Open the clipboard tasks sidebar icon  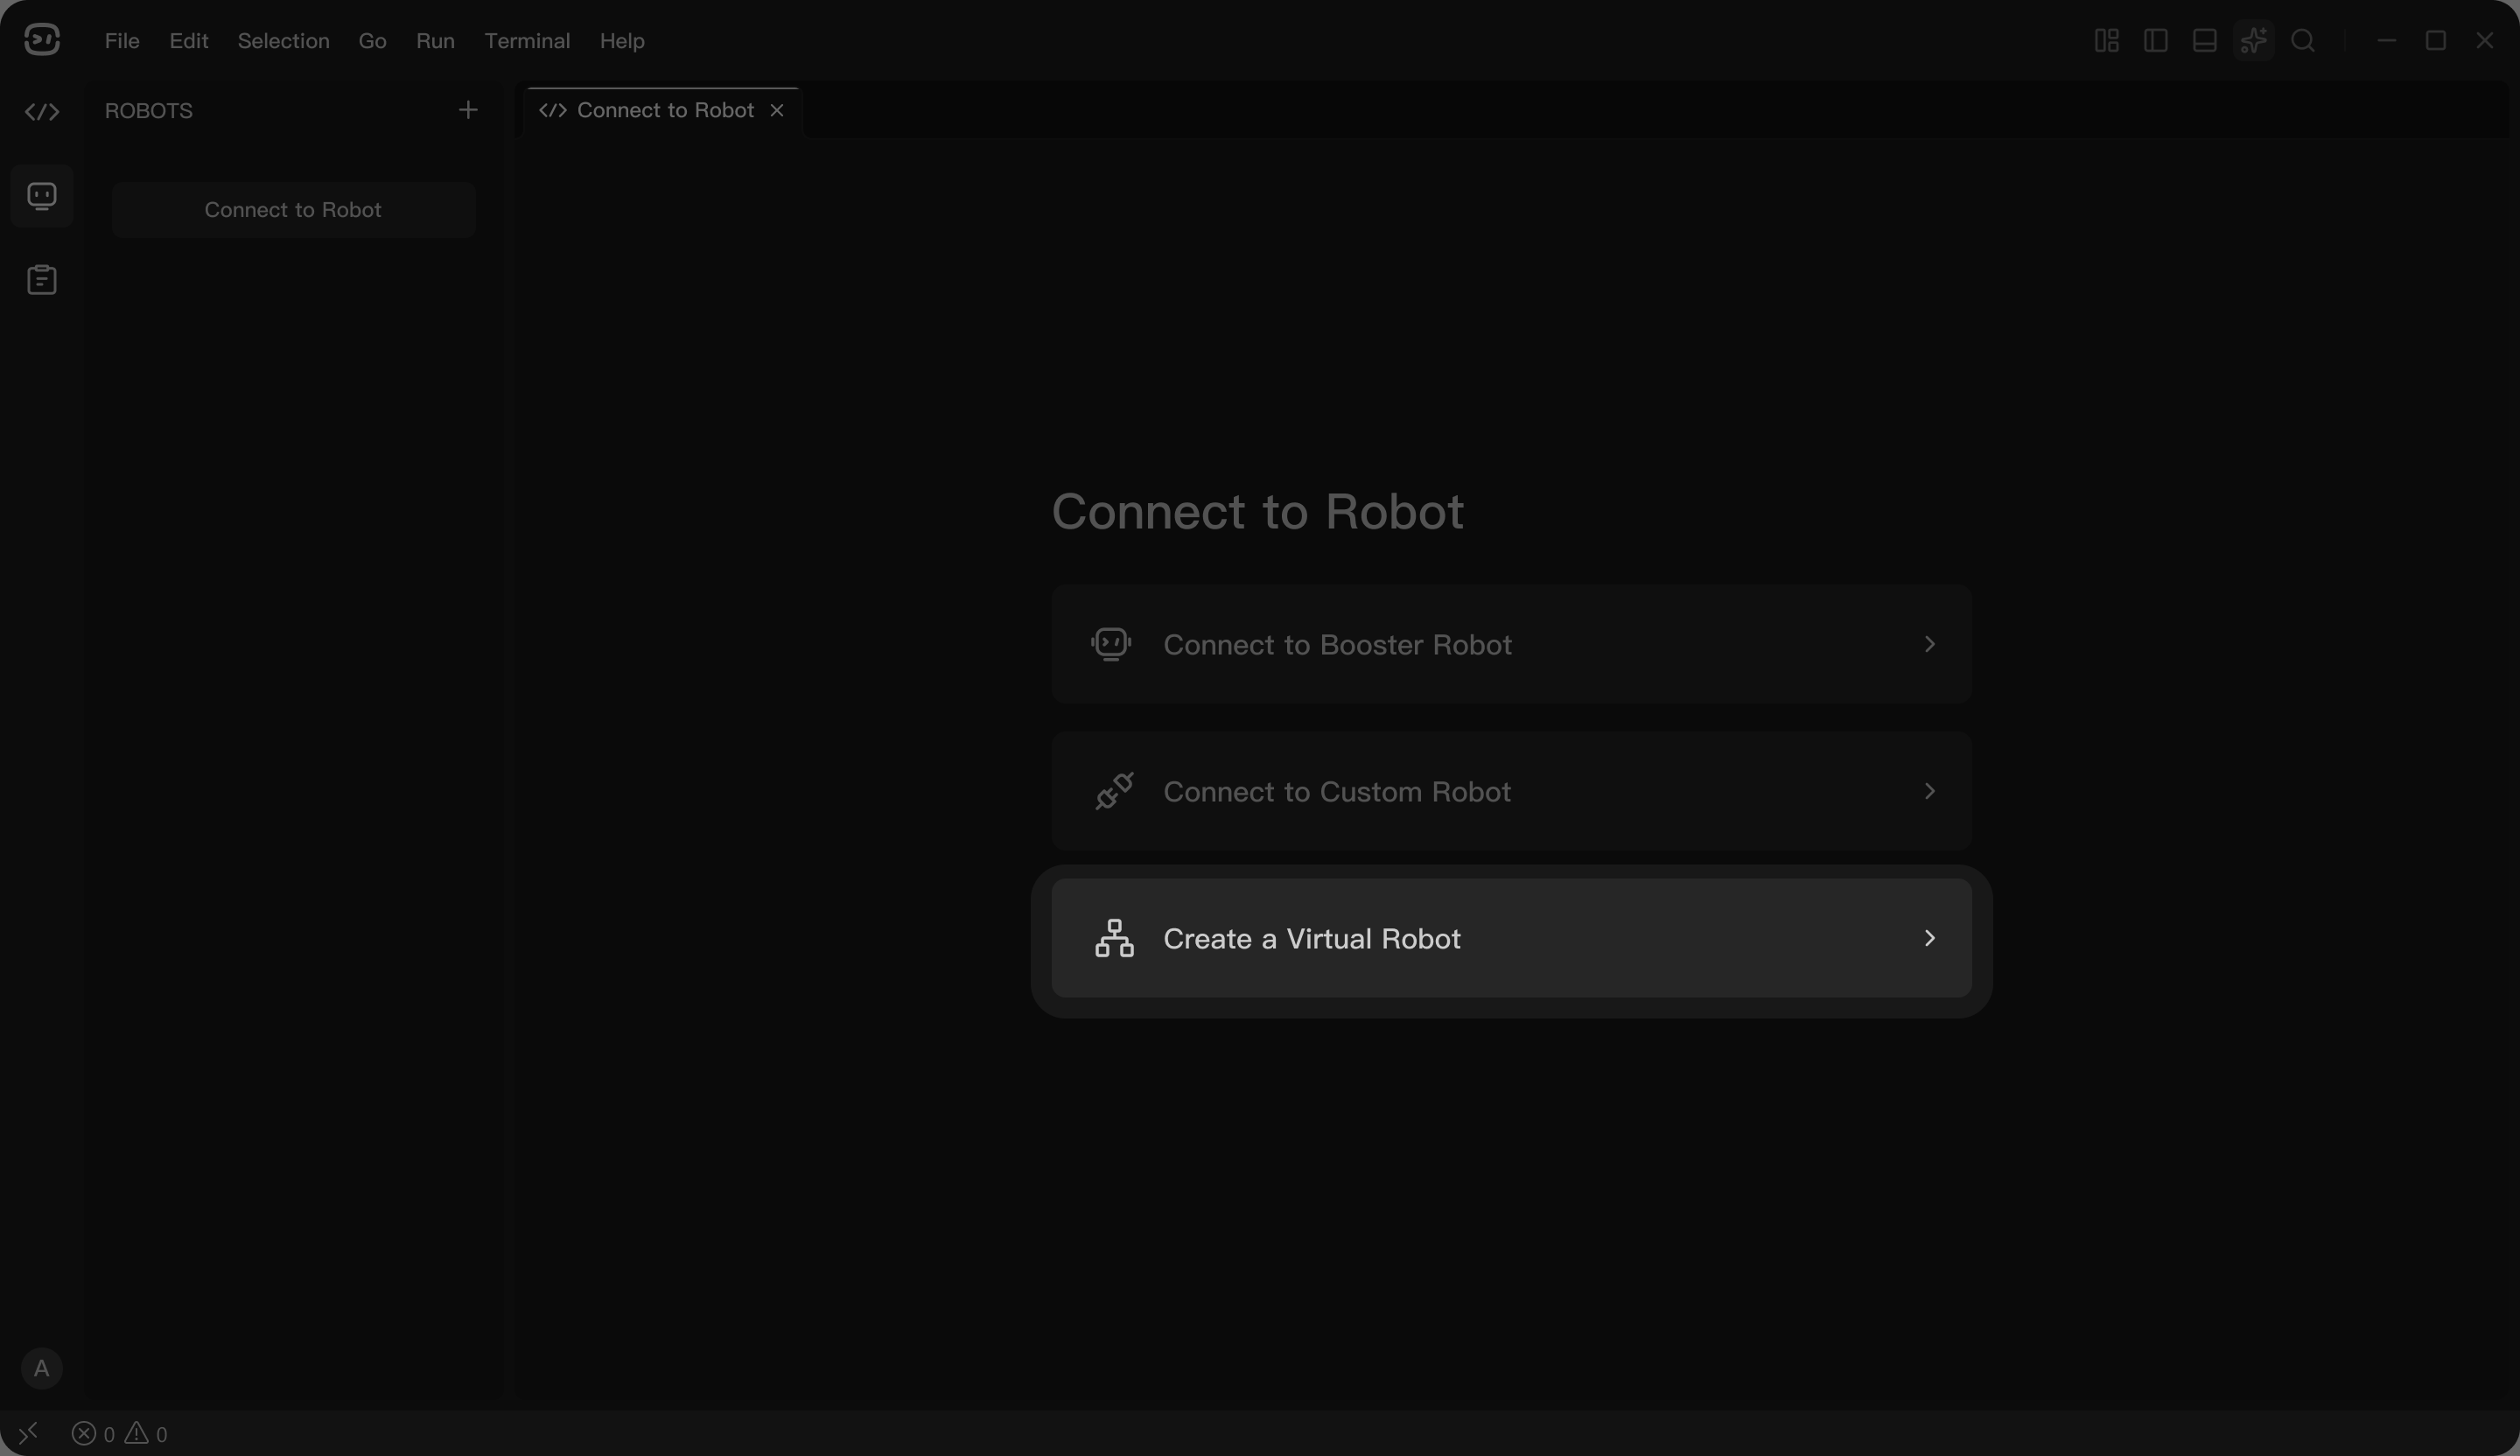[42, 280]
